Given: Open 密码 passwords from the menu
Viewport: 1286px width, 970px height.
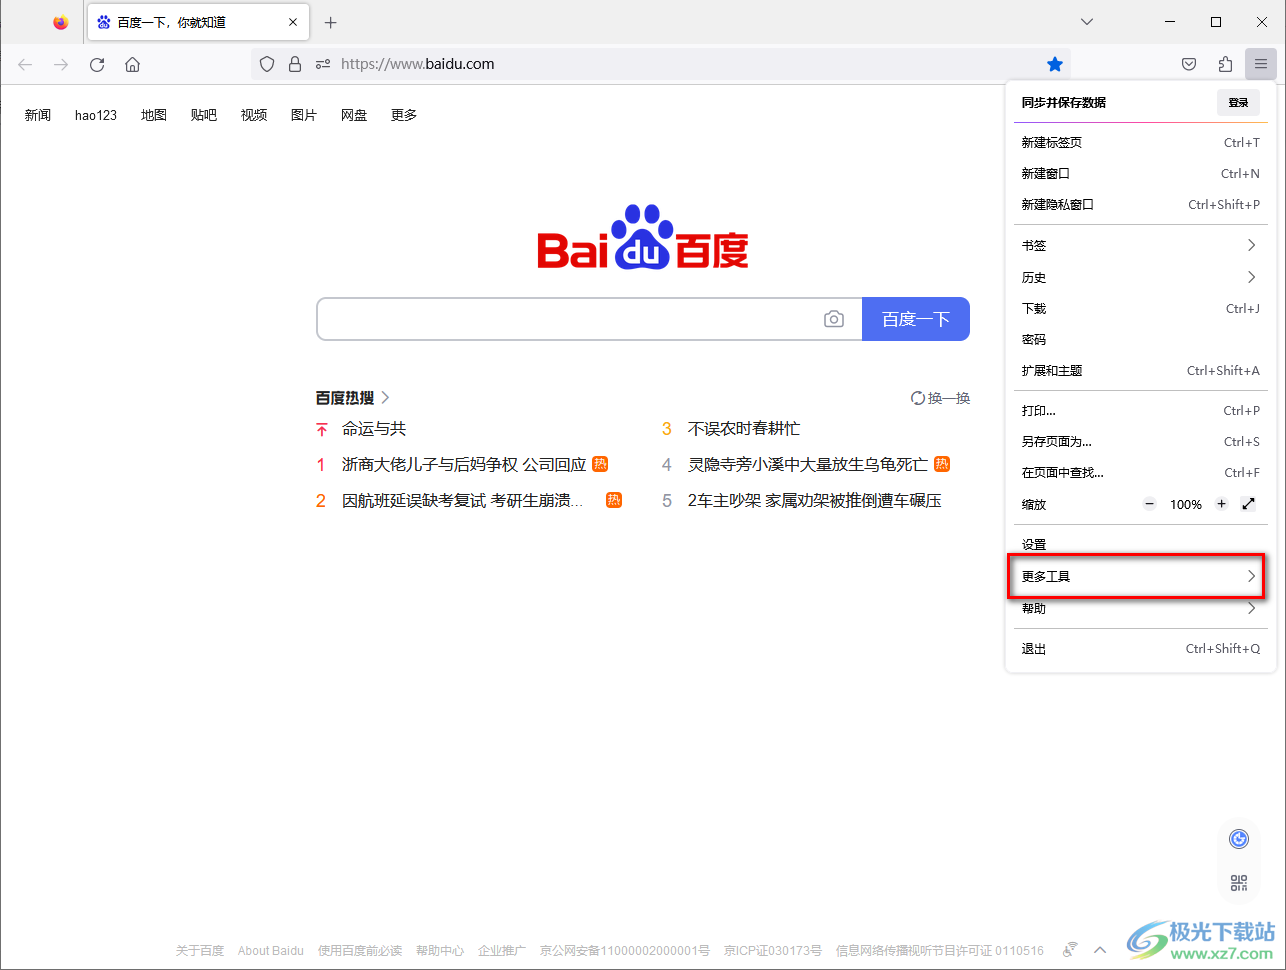Looking at the screenshot, I should click(1140, 339).
